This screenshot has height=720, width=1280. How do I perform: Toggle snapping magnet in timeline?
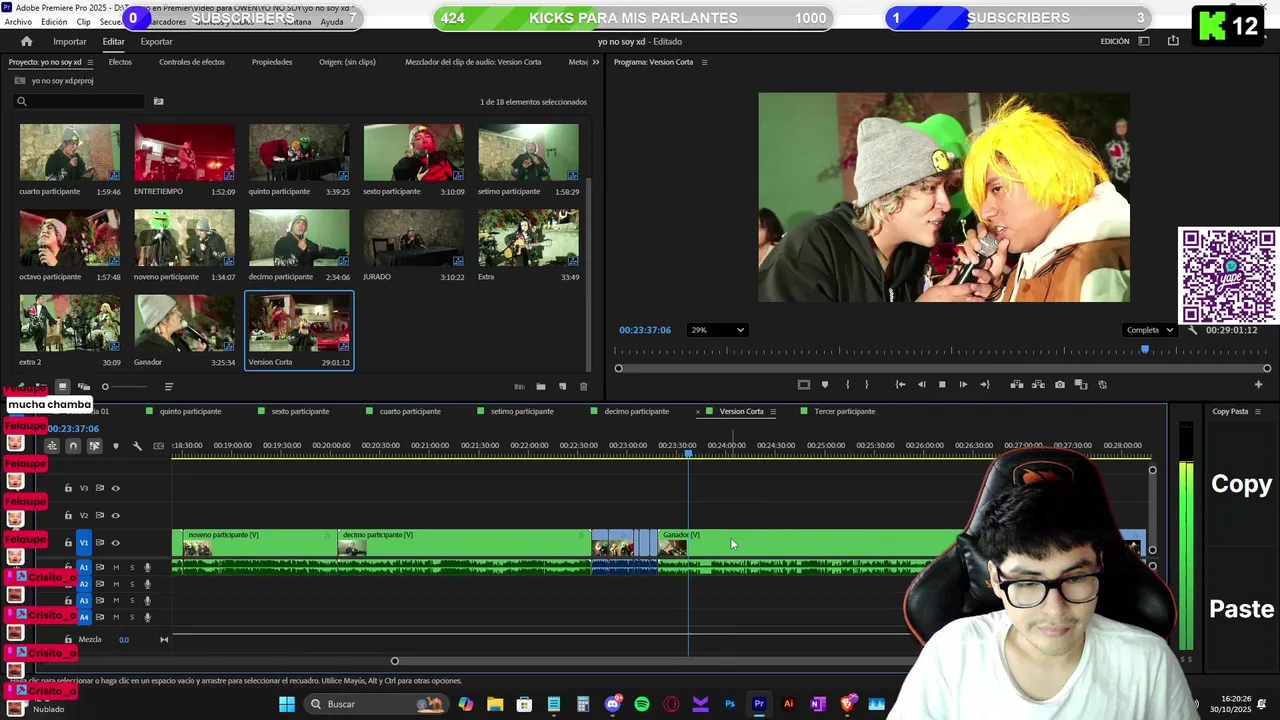73,446
